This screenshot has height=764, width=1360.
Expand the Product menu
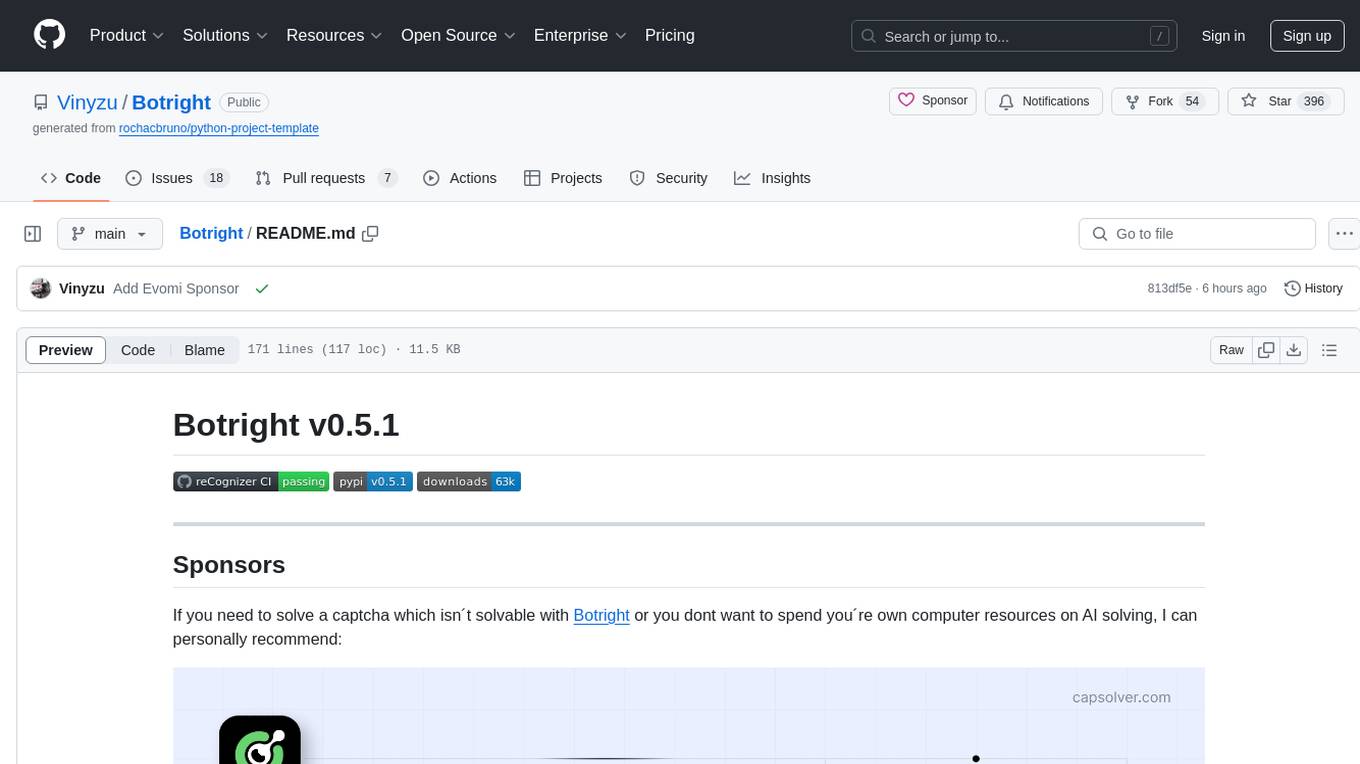(x=127, y=35)
